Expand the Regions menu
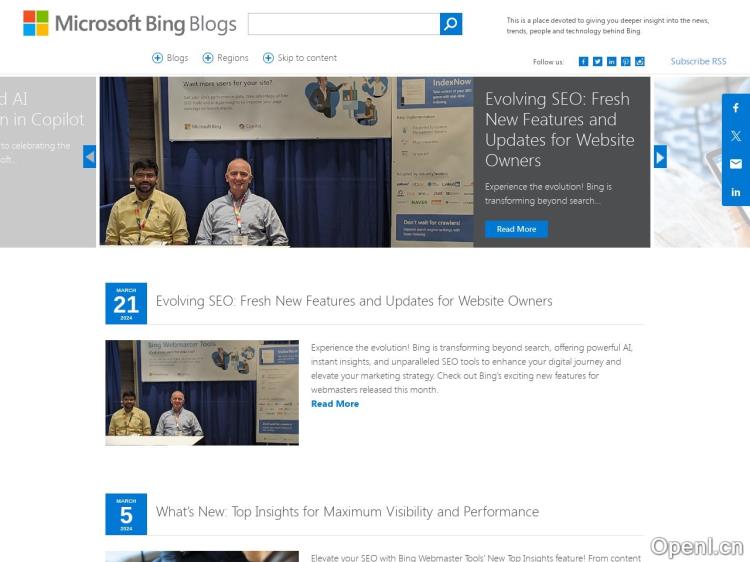The height and width of the screenshot is (562, 750). [226, 58]
